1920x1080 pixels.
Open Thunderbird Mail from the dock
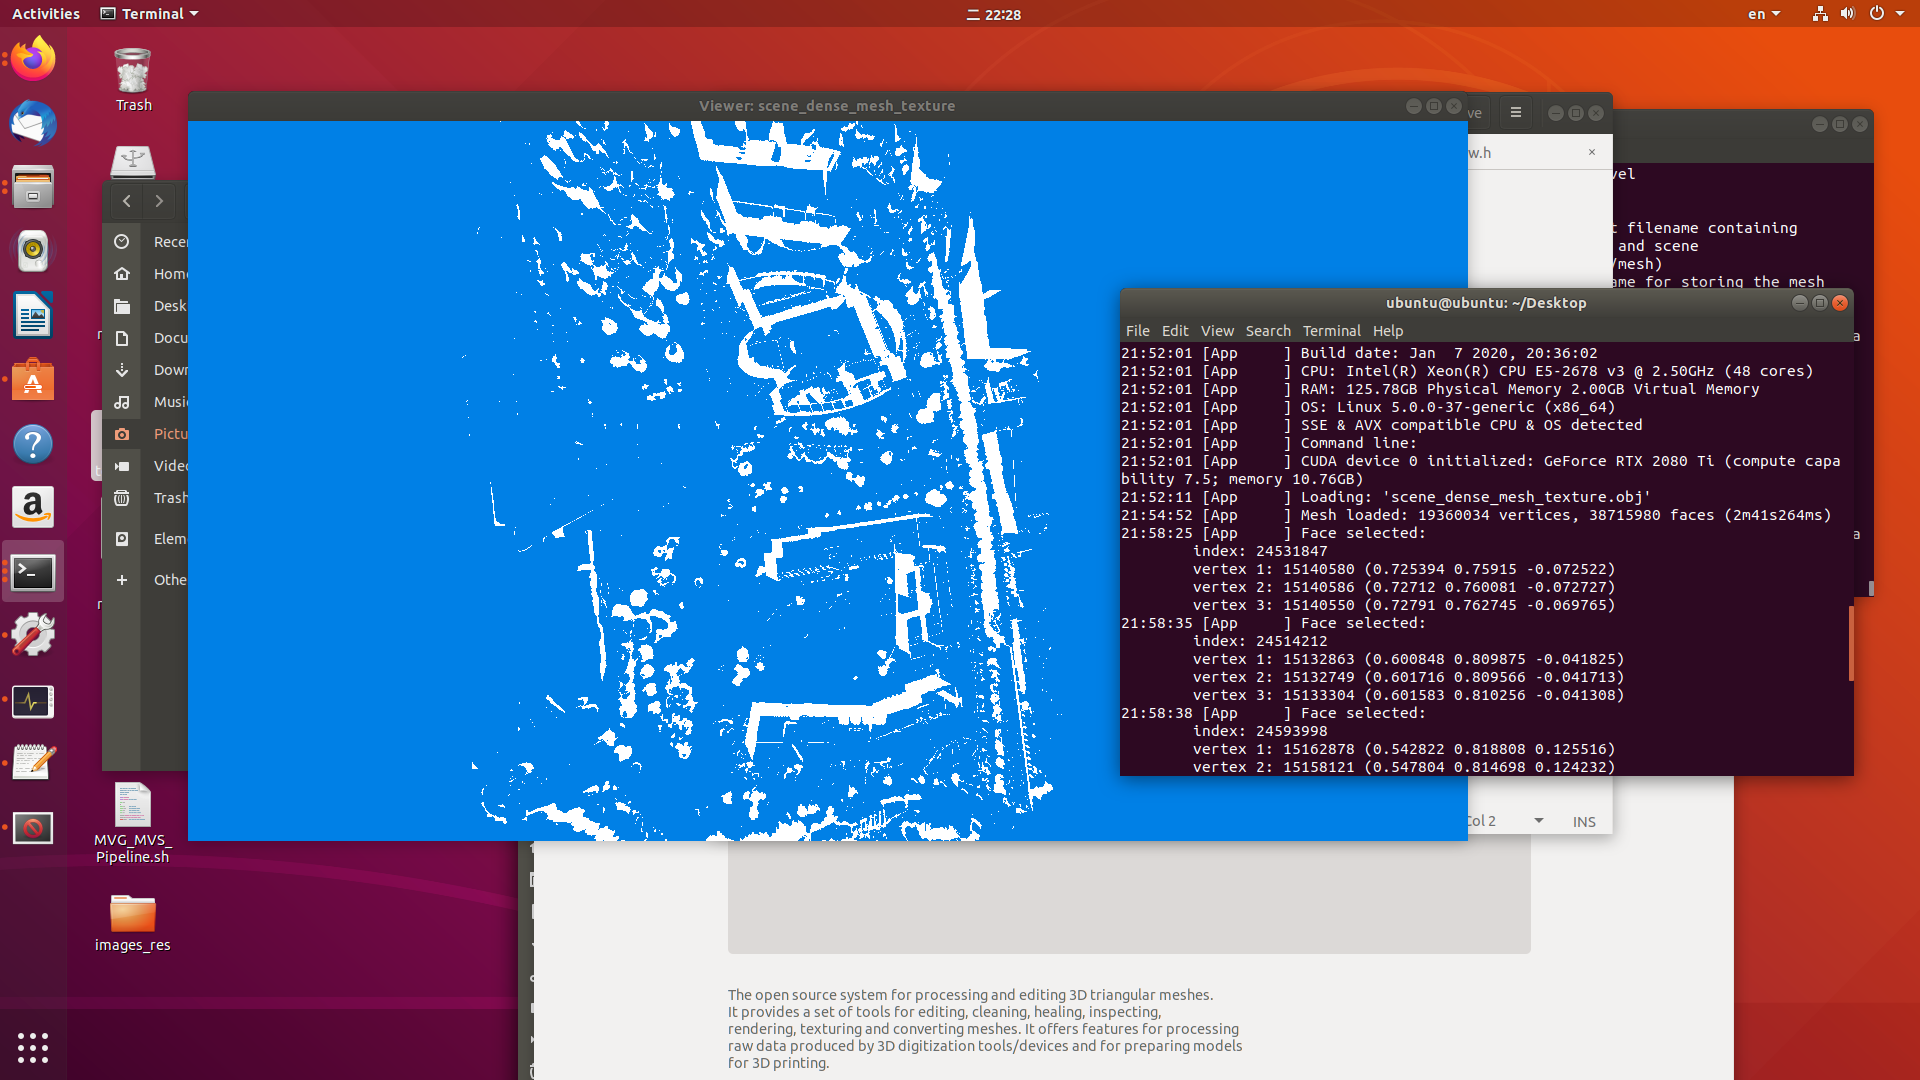tap(33, 123)
